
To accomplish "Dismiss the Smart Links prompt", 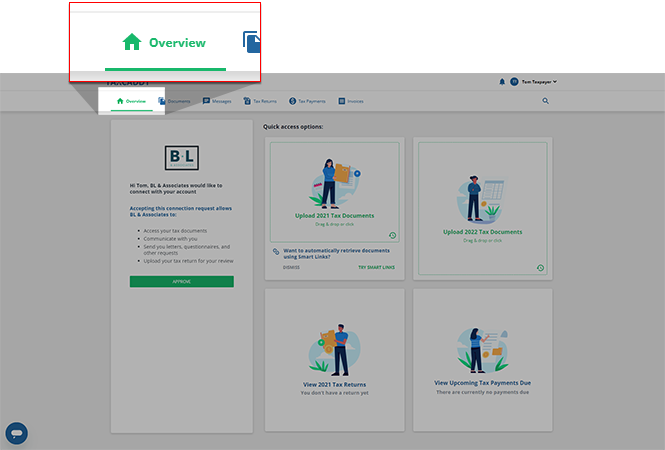I will click(291, 268).
